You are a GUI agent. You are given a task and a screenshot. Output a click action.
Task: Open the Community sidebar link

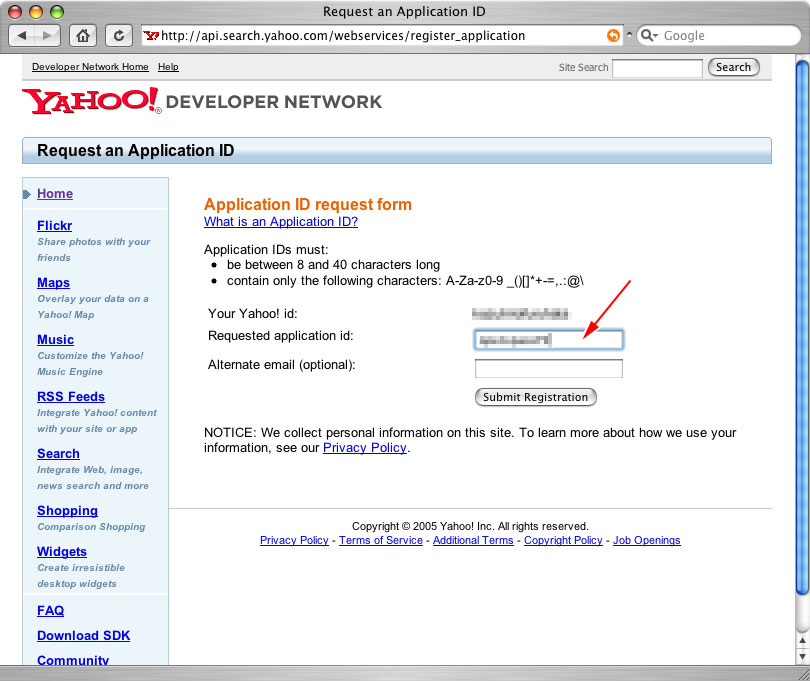73,660
